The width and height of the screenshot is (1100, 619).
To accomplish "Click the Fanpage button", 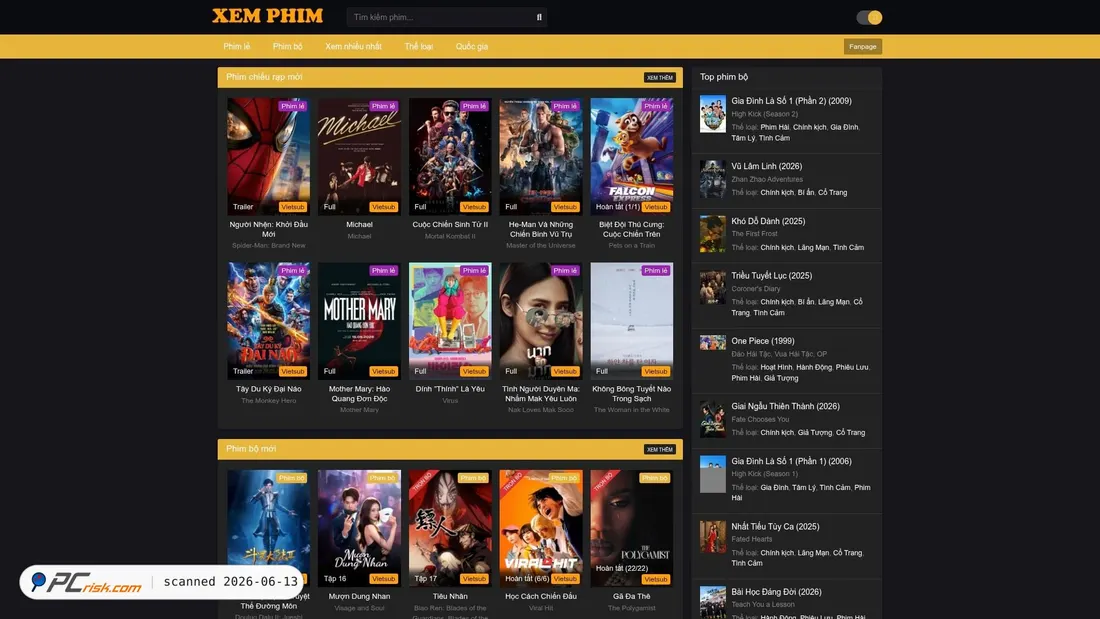I will (x=862, y=46).
